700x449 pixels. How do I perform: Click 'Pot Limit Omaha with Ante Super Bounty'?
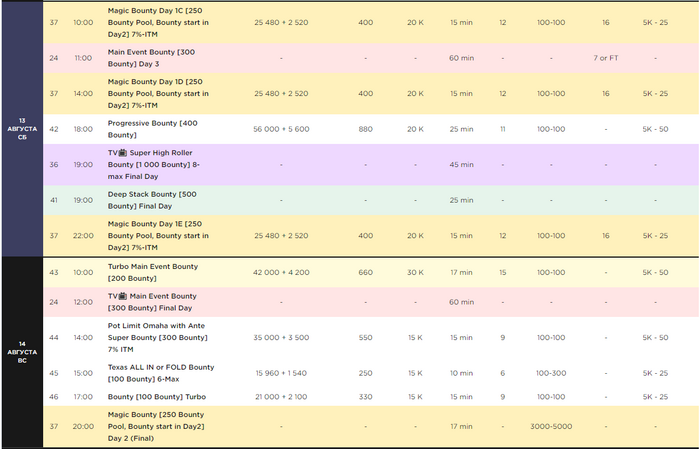pyautogui.click(x=158, y=337)
